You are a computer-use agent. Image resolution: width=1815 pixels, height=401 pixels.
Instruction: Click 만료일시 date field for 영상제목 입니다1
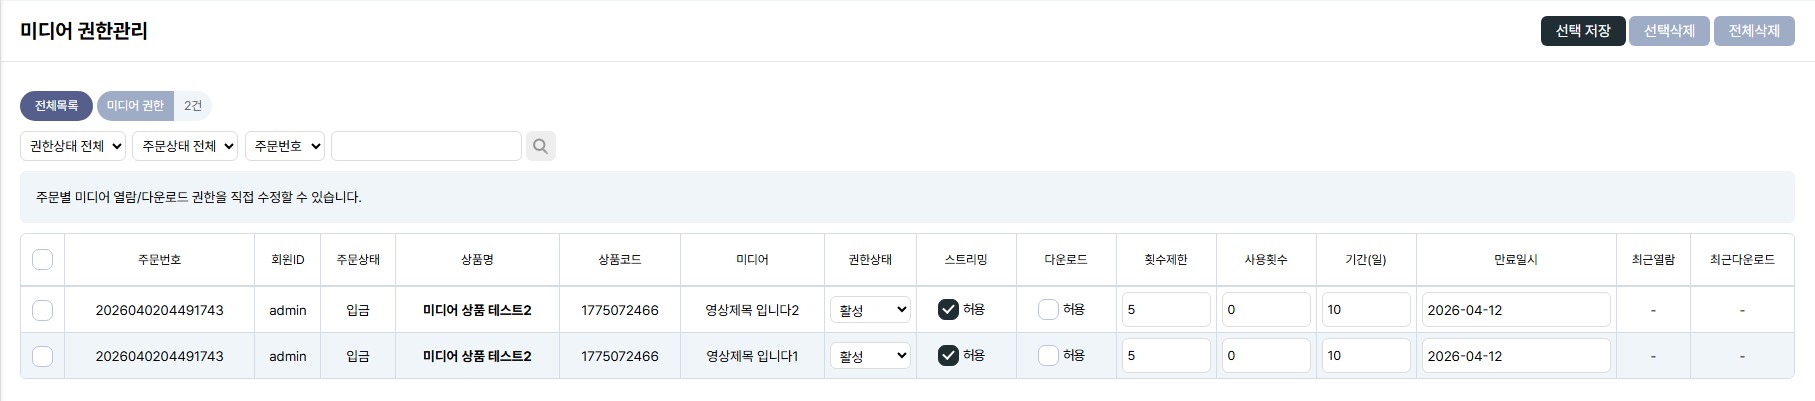tap(1515, 356)
